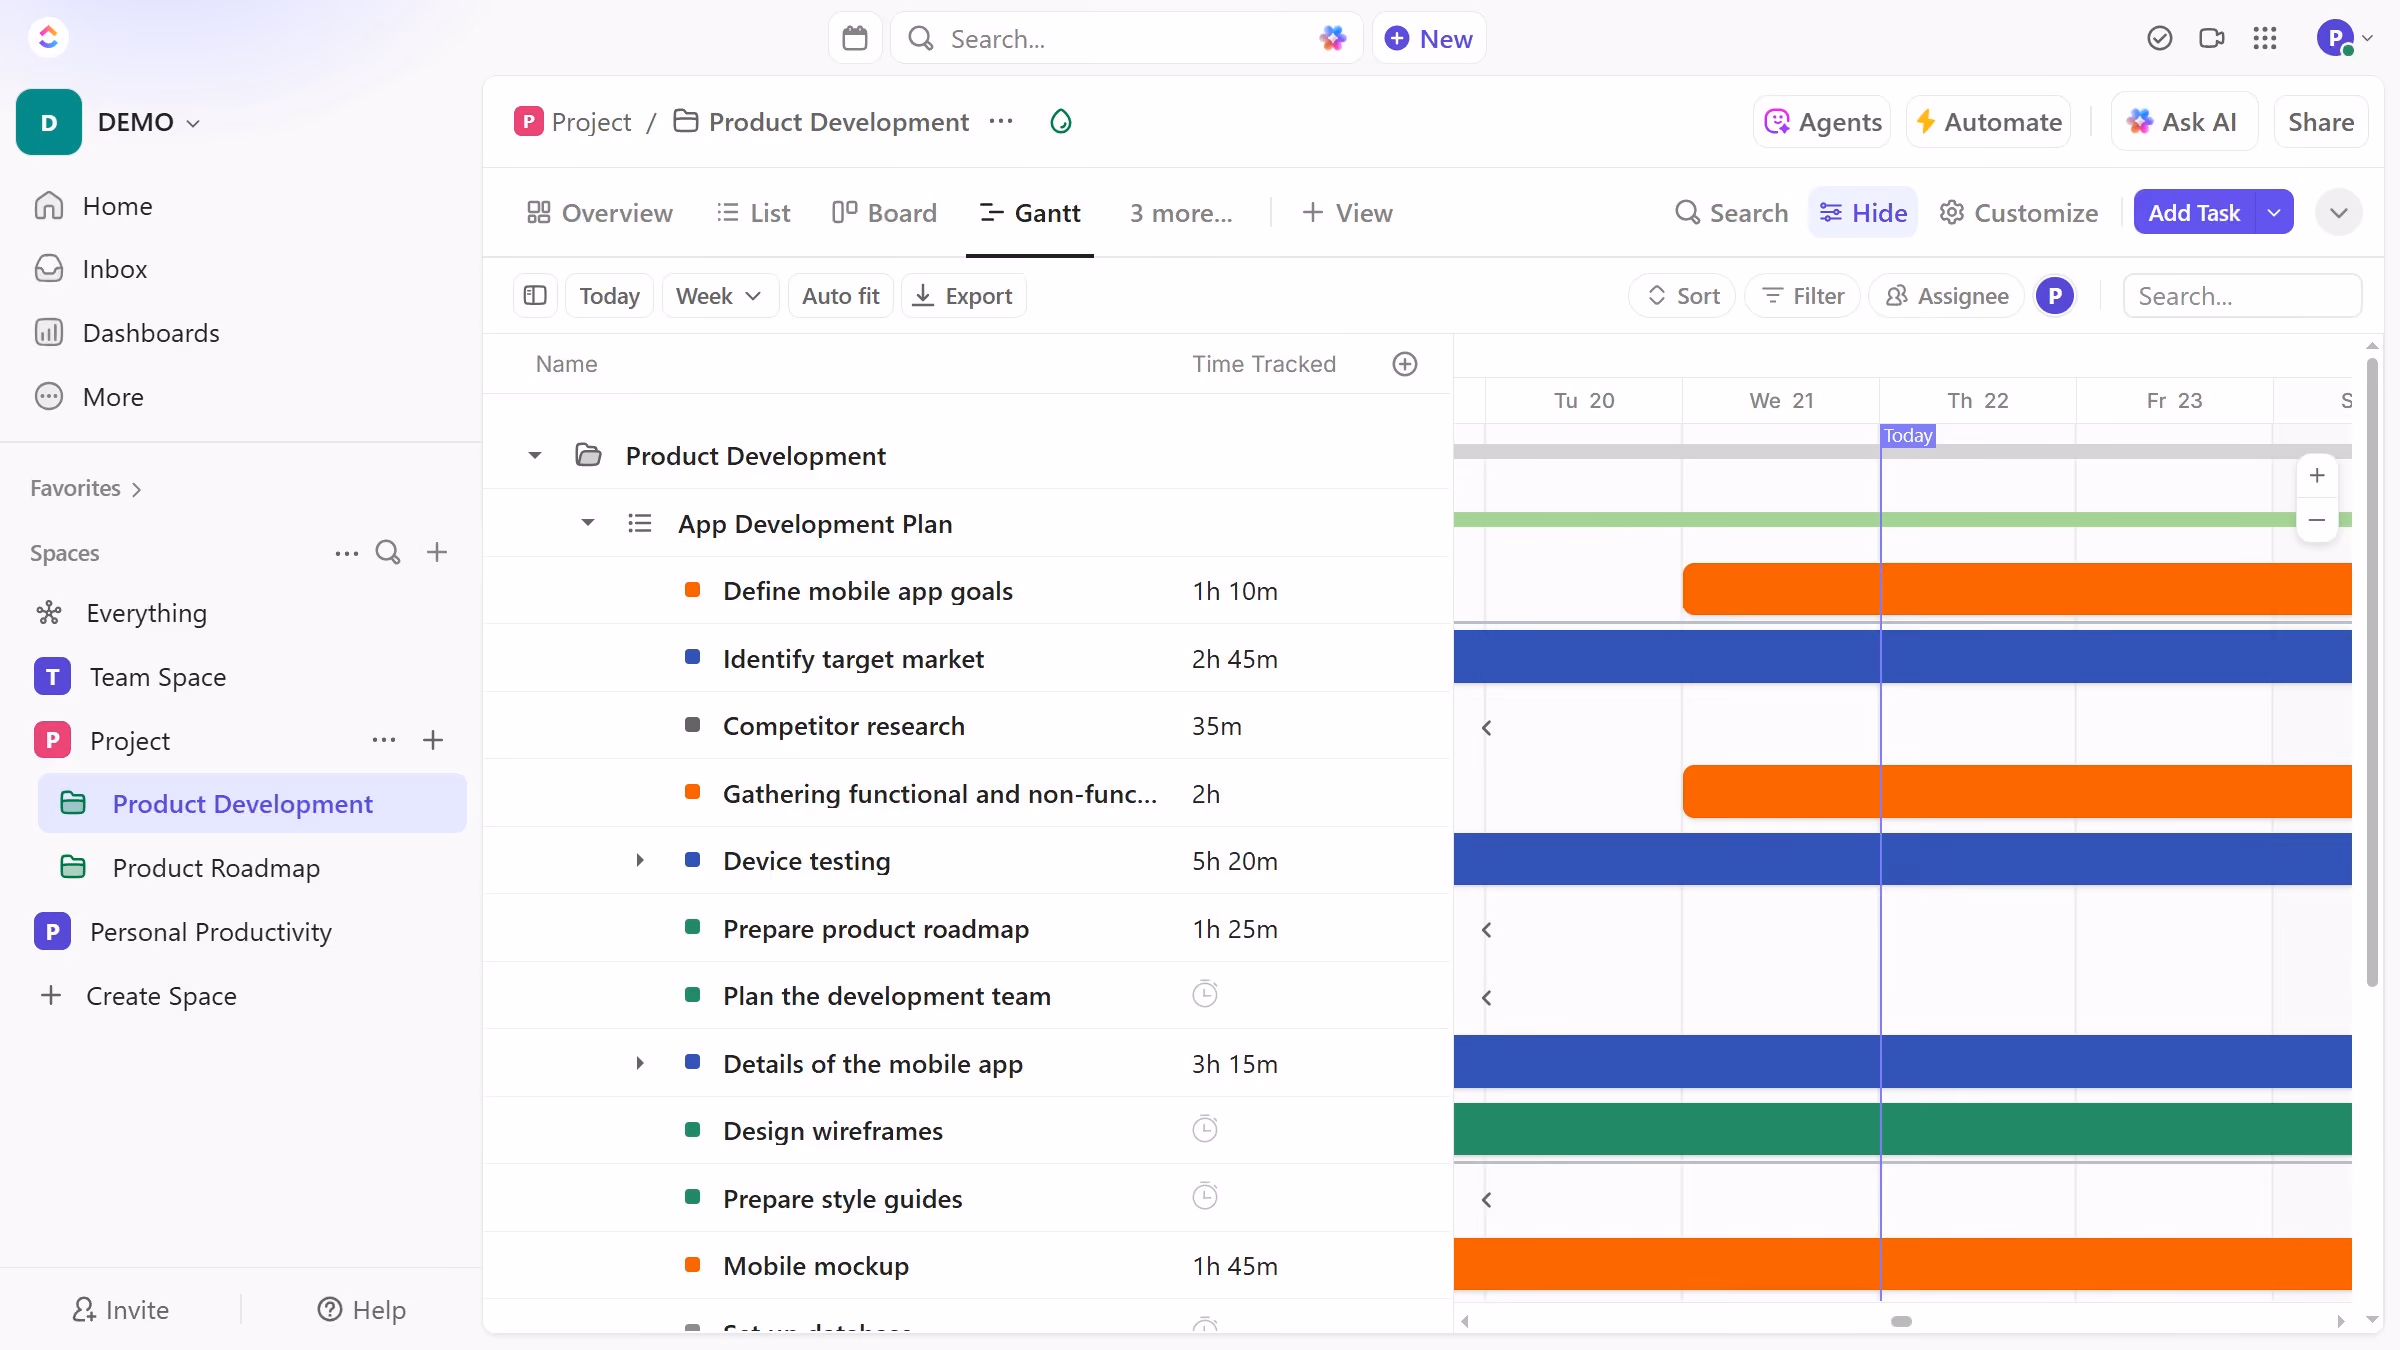Open Add Task dropdown arrow
2400x1350 pixels.
point(2274,212)
